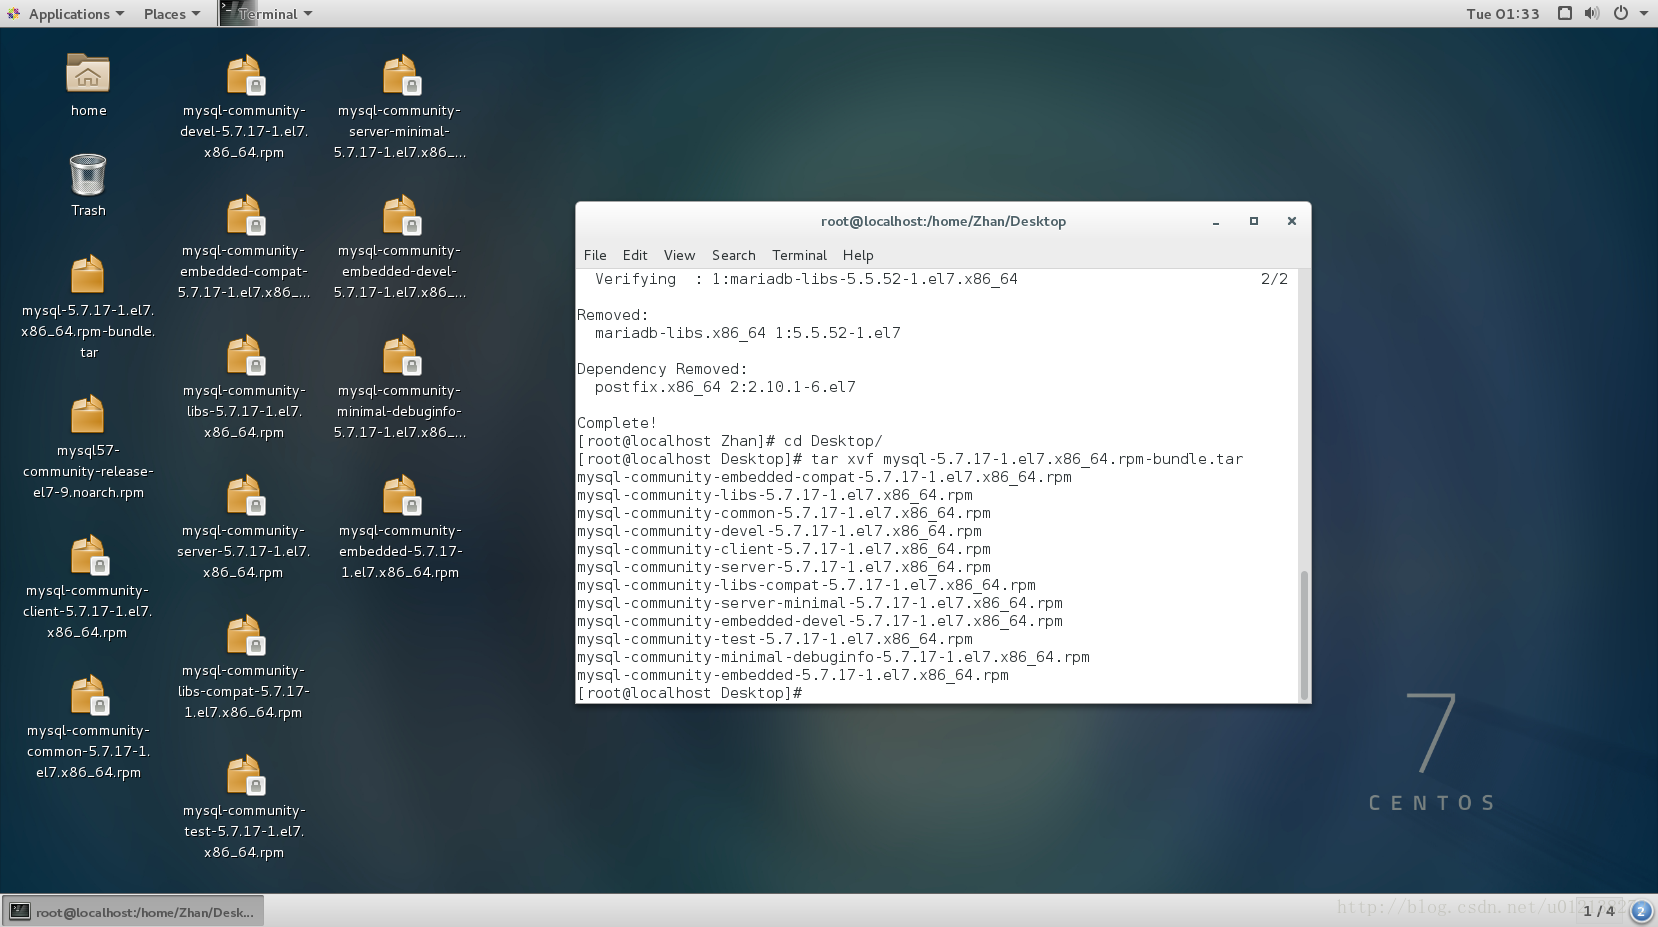
Task: Open the Search menu in Terminal
Action: click(x=733, y=255)
